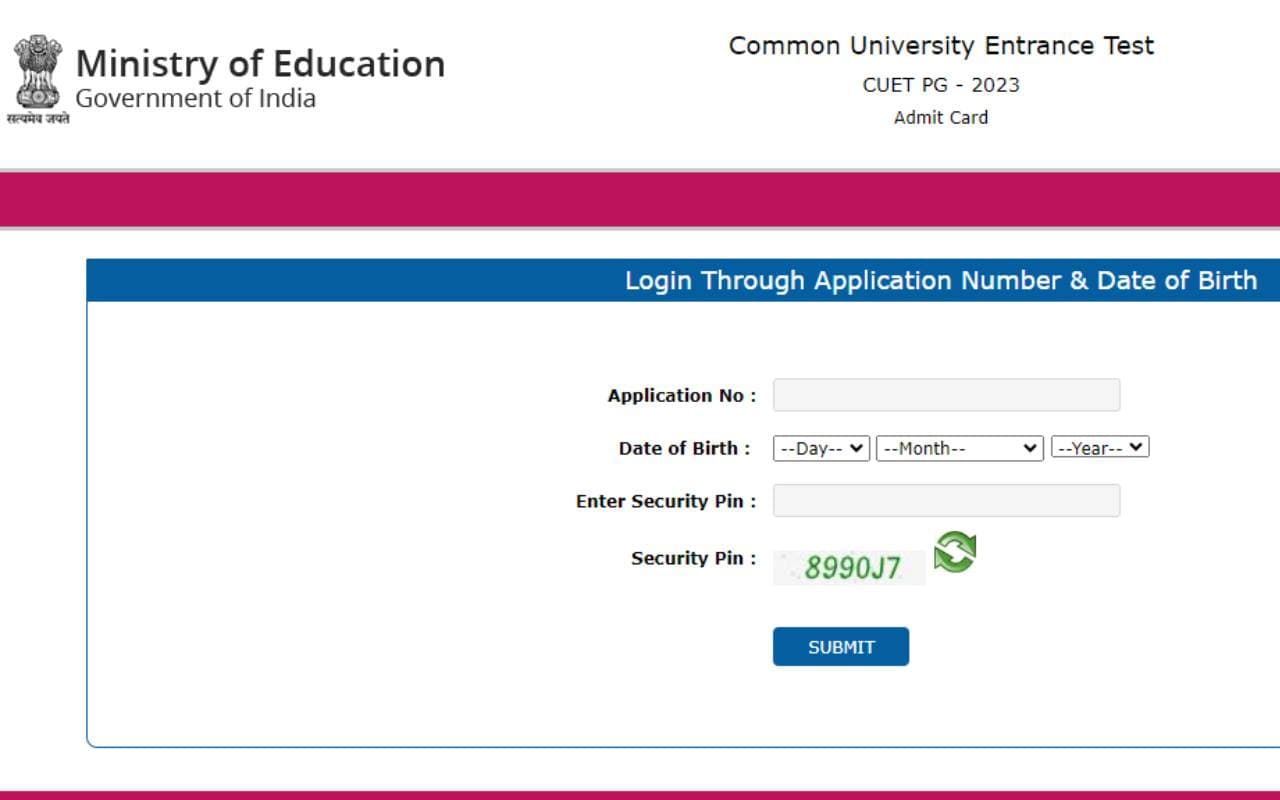Click the Admit Card heading text
The height and width of the screenshot is (800, 1280).
940,117
